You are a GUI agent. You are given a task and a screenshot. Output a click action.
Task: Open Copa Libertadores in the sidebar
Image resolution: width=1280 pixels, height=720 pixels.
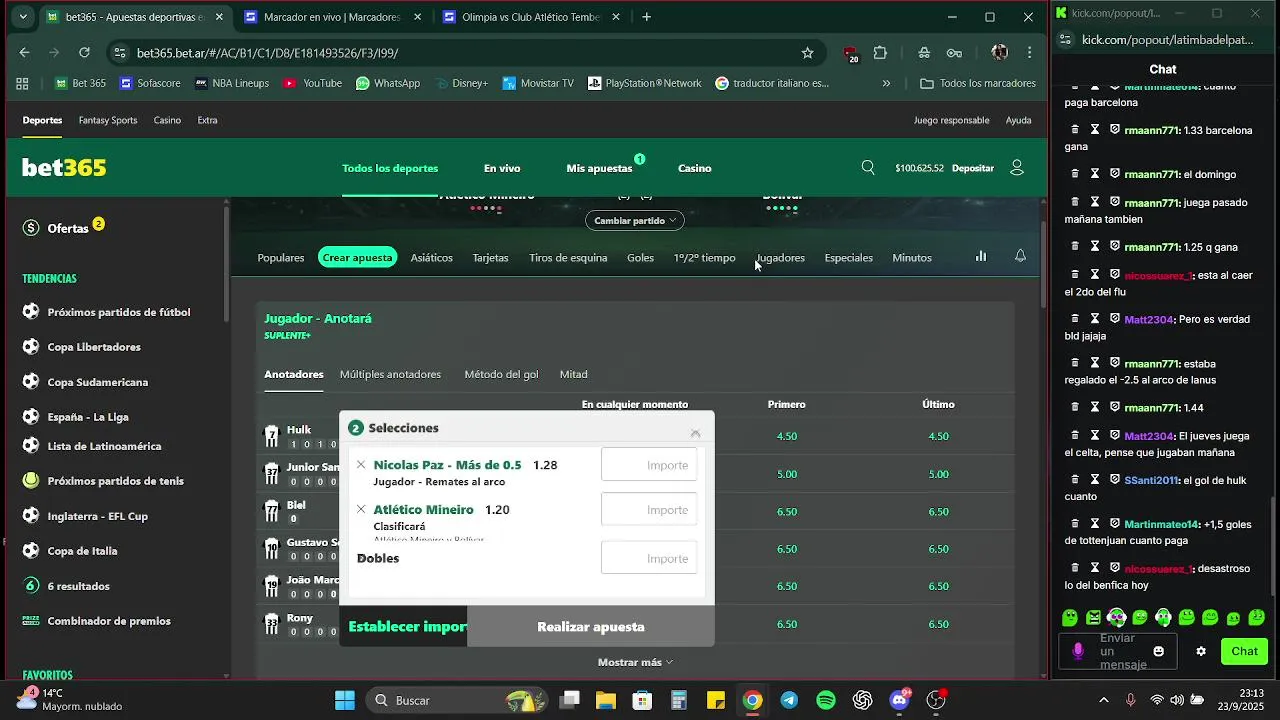tap(94, 347)
